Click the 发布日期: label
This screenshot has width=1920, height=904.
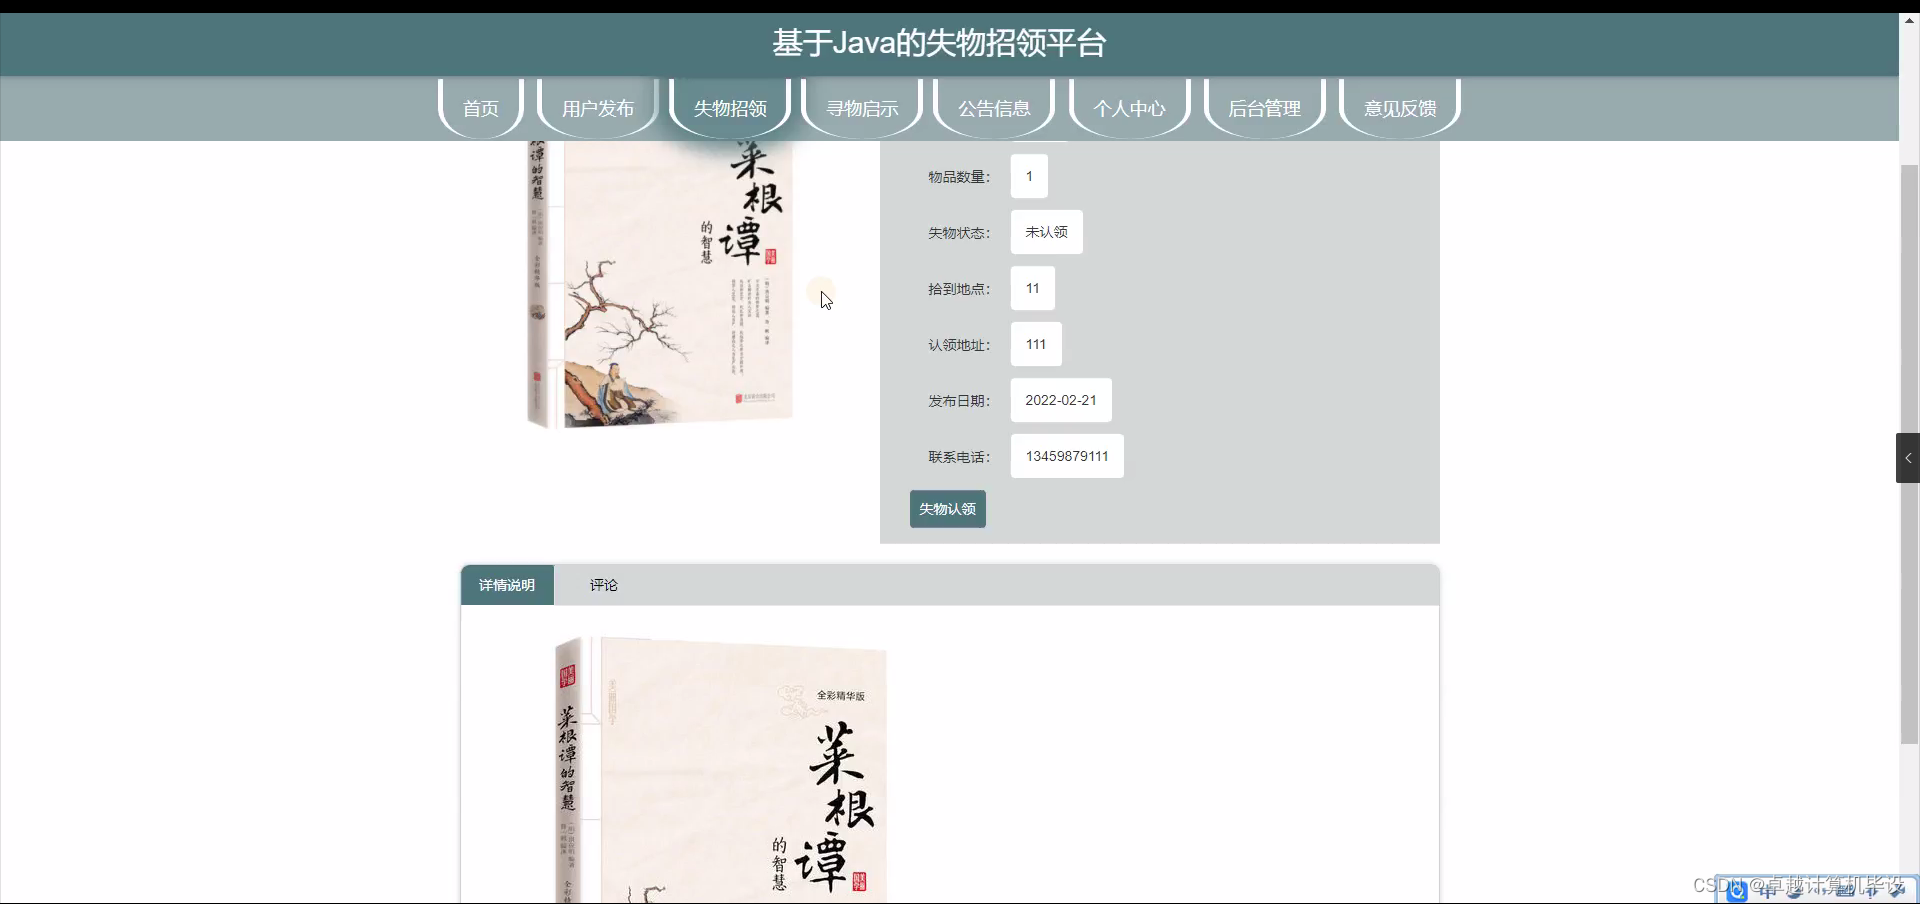959,401
